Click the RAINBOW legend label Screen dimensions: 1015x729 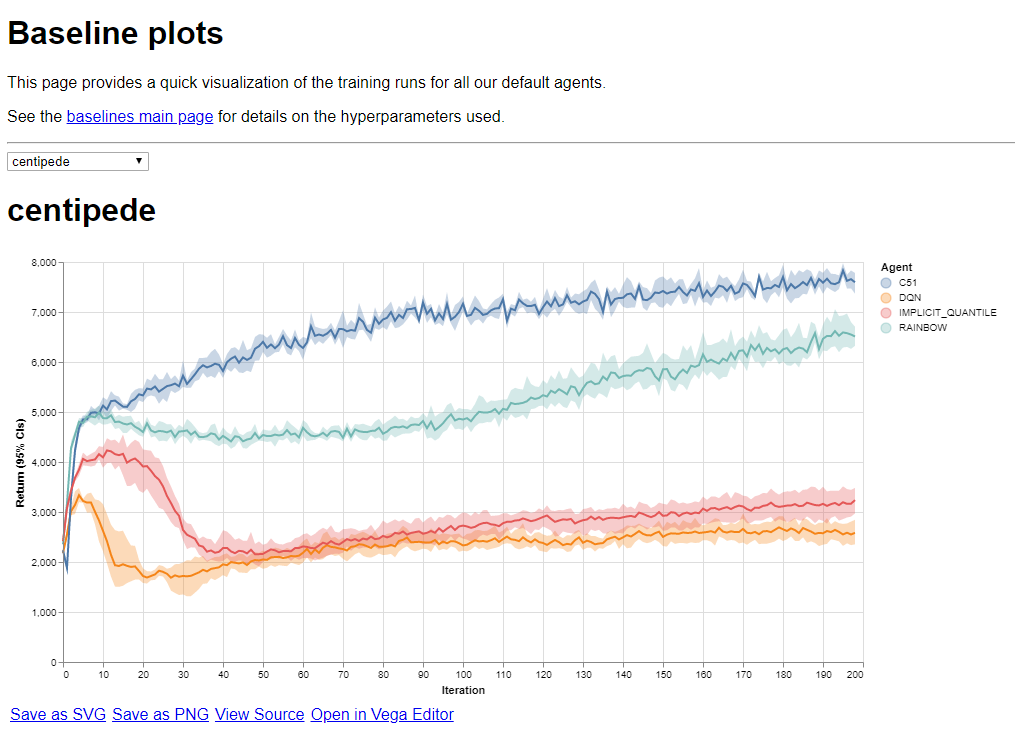(x=922, y=328)
